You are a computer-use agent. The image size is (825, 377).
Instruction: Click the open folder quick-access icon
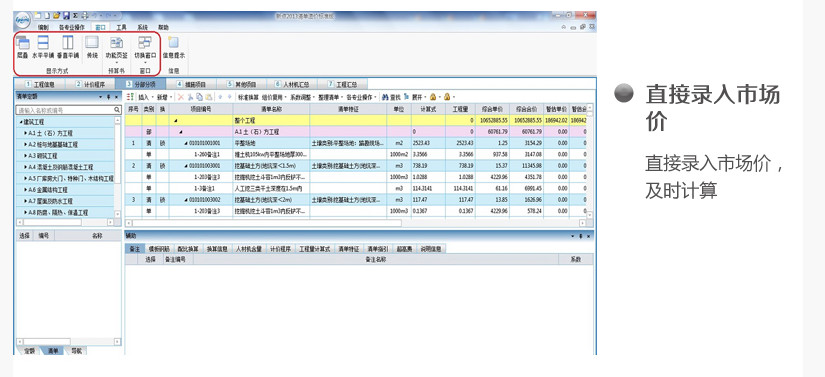pos(57,16)
